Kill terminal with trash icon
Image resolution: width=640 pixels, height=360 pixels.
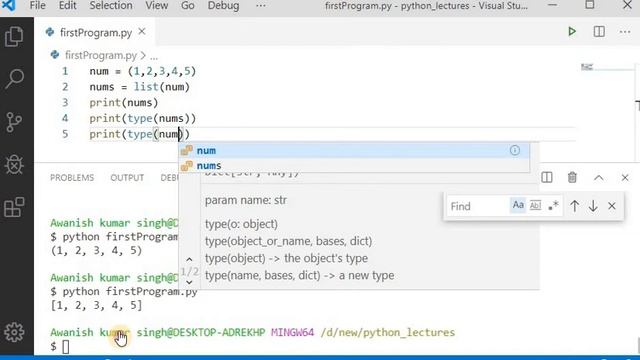click(x=572, y=178)
